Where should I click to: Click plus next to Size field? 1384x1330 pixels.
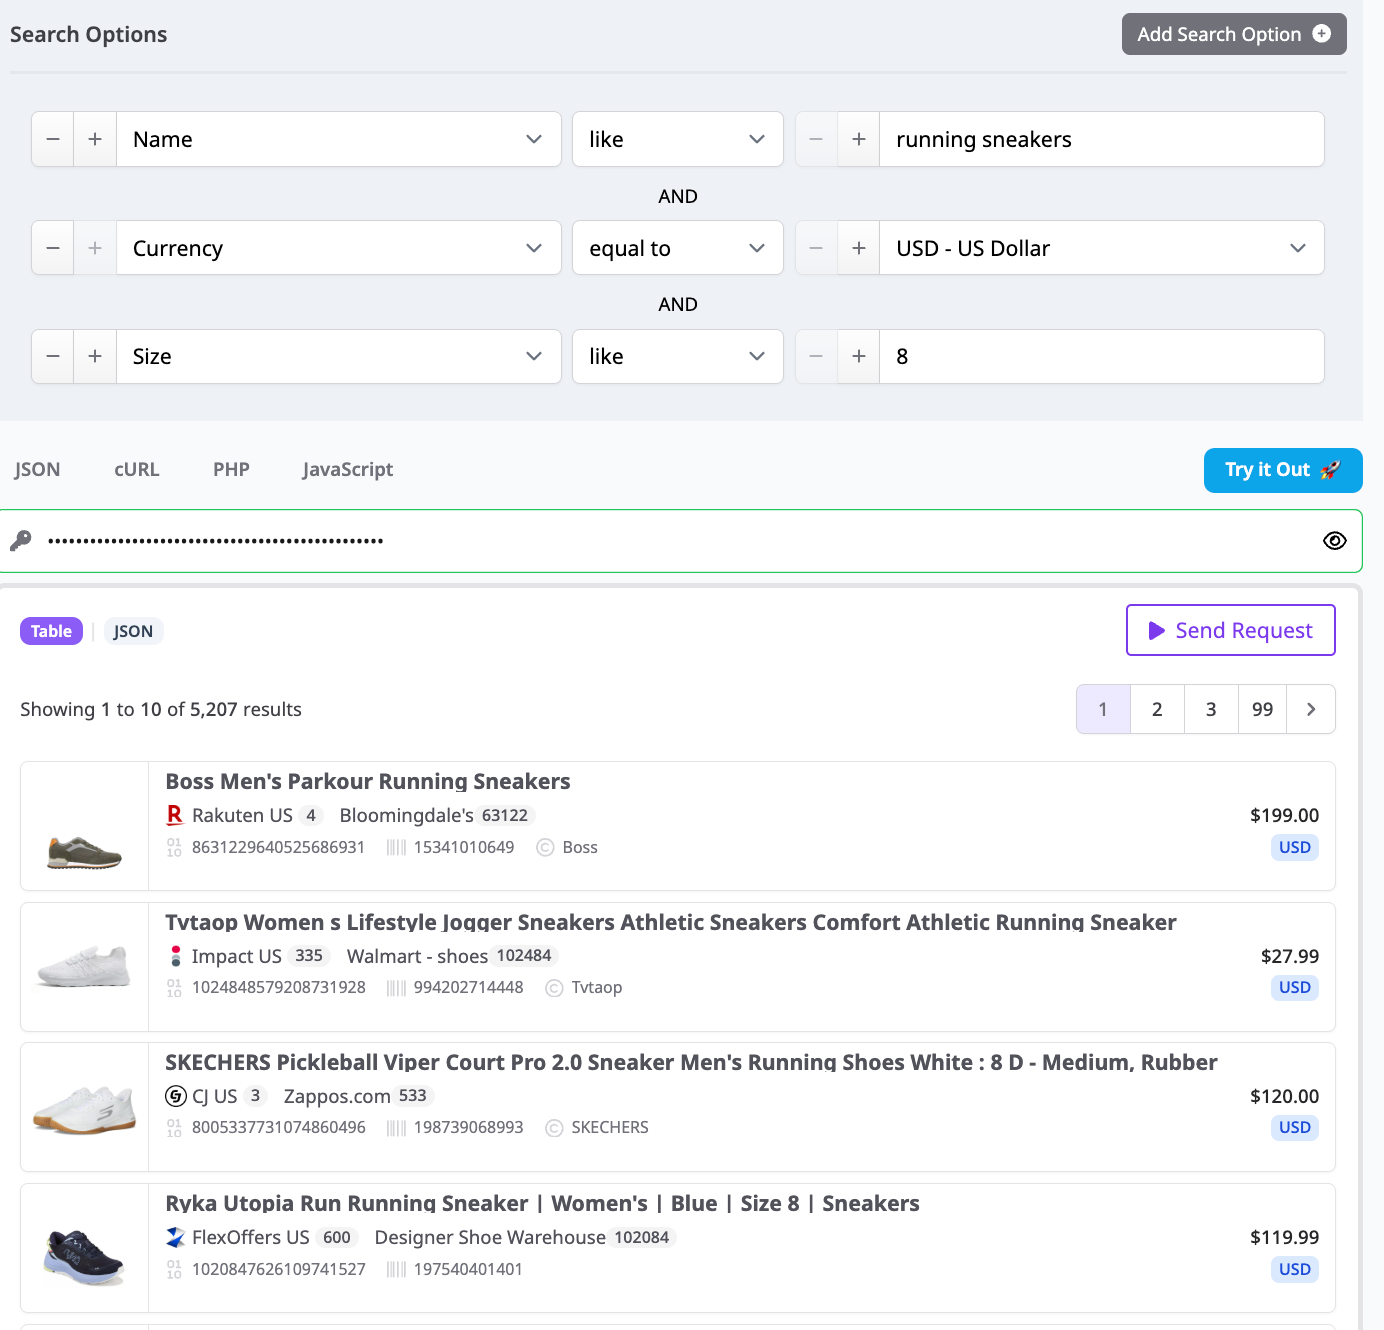pyautogui.click(x=95, y=356)
